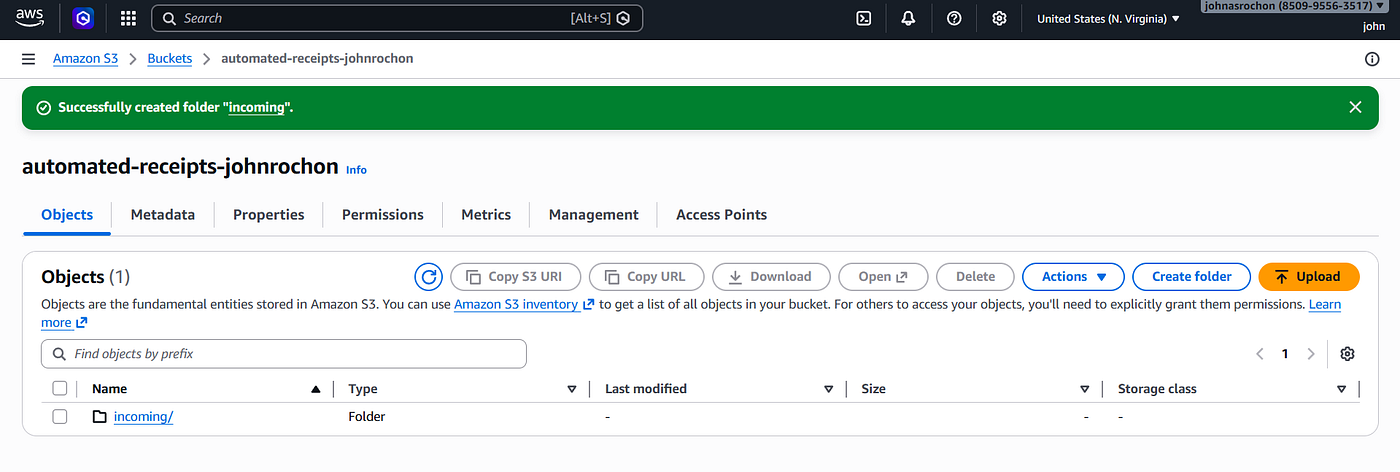The image size is (1400, 472).
Task: Open the Services grid menu icon
Action: pos(128,18)
